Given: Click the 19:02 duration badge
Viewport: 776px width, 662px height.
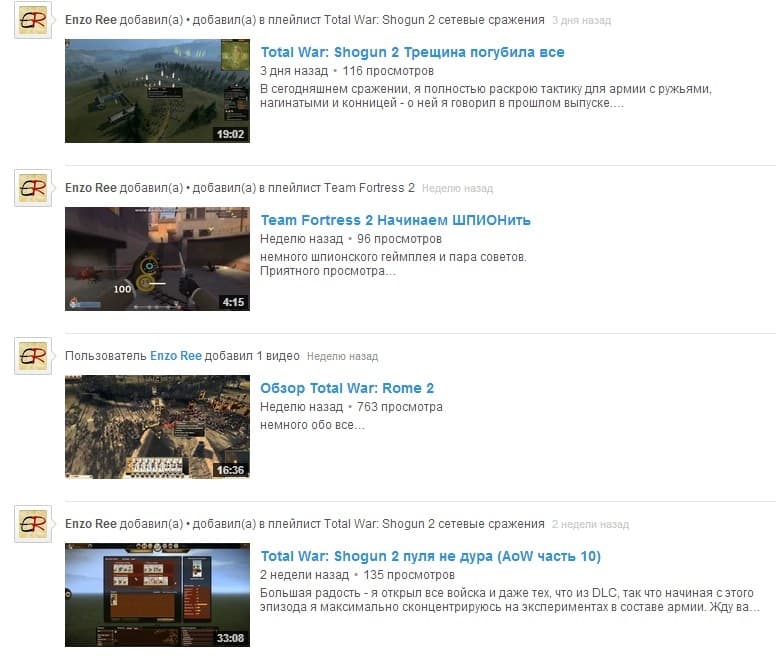Looking at the screenshot, I should click(x=230, y=134).
